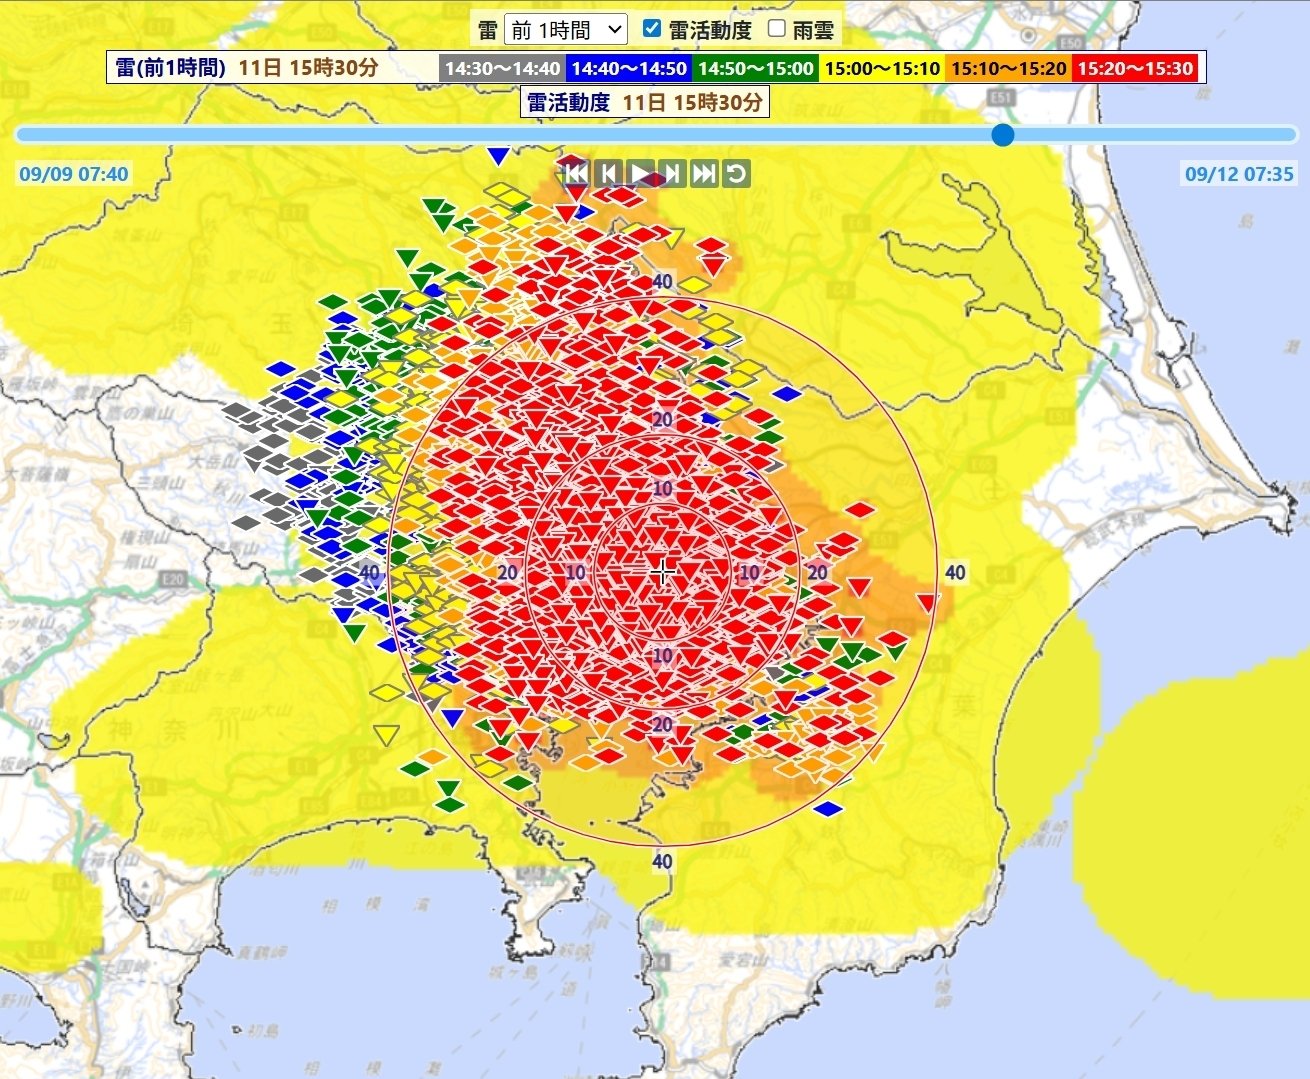Click the 09/12 07:35 end time label
This screenshot has width=1310, height=1079.
tap(1239, 174)
